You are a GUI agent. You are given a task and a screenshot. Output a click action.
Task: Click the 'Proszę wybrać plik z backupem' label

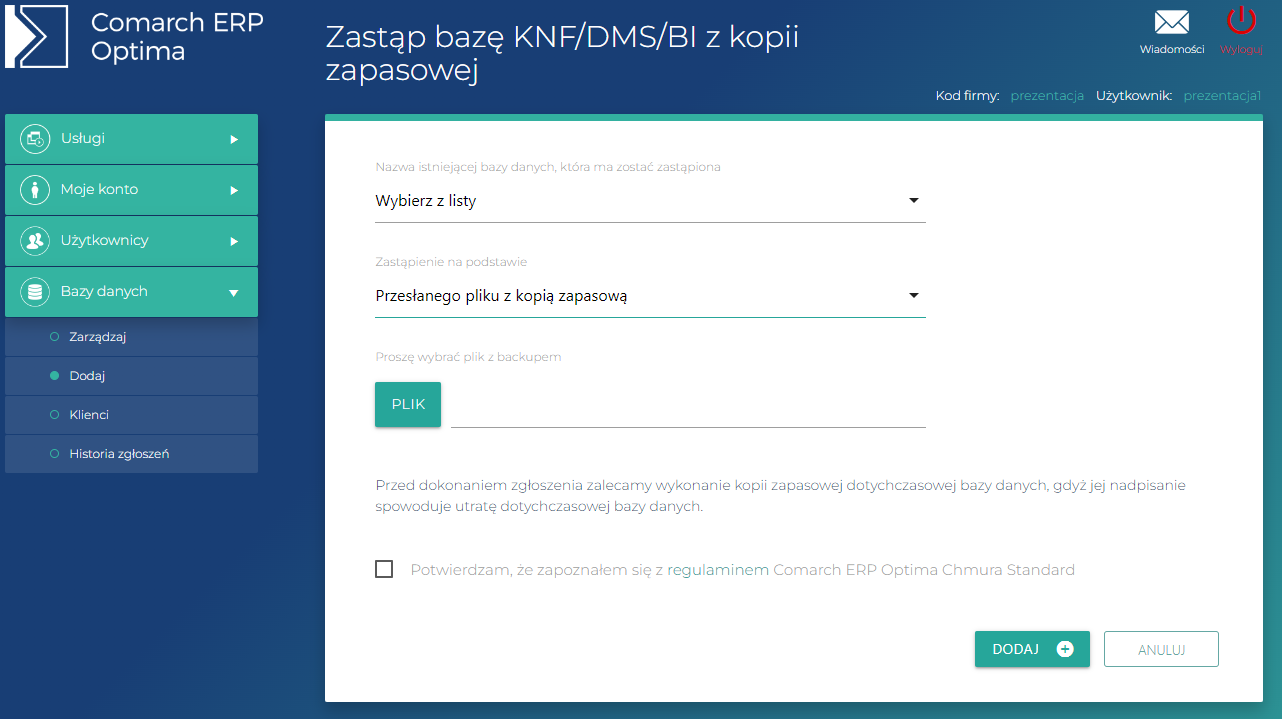(468, 357)
